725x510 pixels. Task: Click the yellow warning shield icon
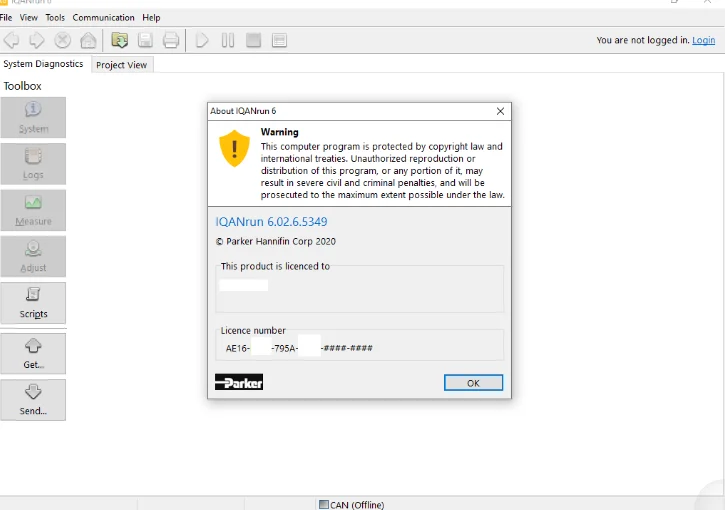(x=234, y=148)
